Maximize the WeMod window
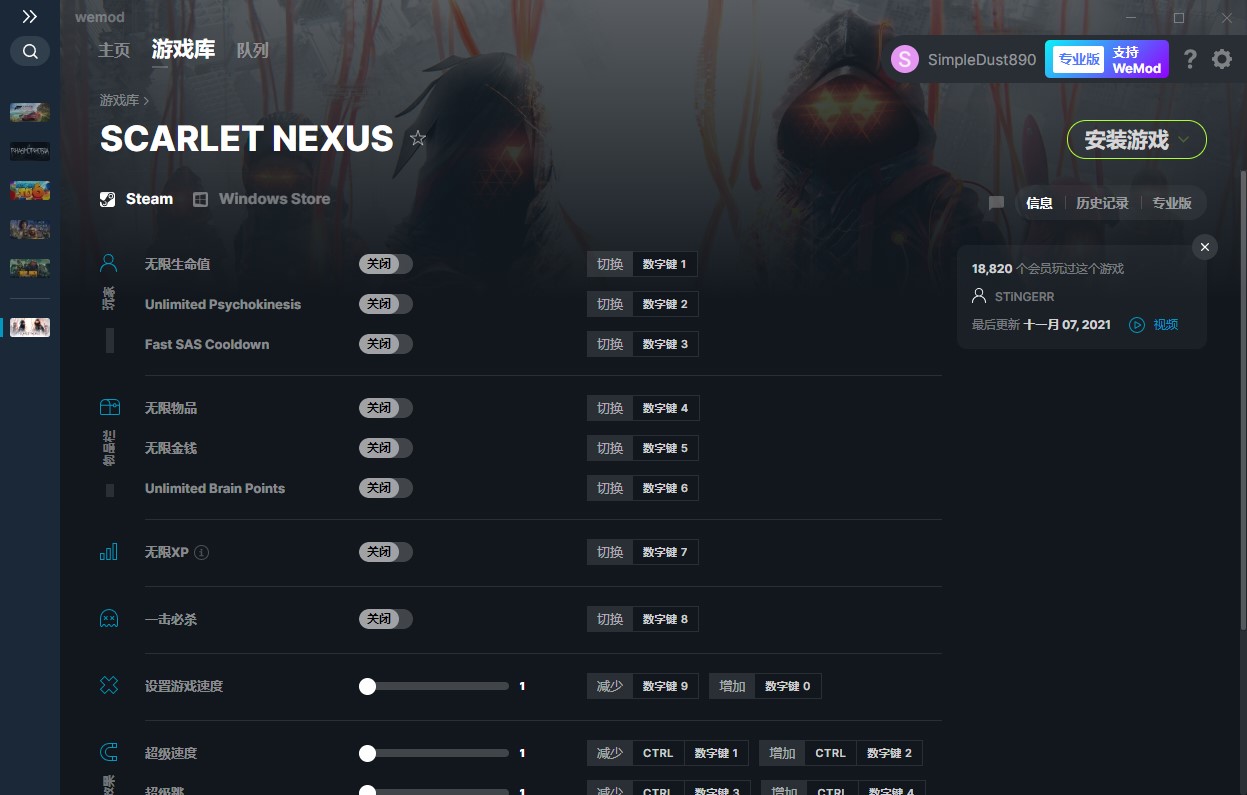This screenshot has width=1247, height=795. [1179, 18]
